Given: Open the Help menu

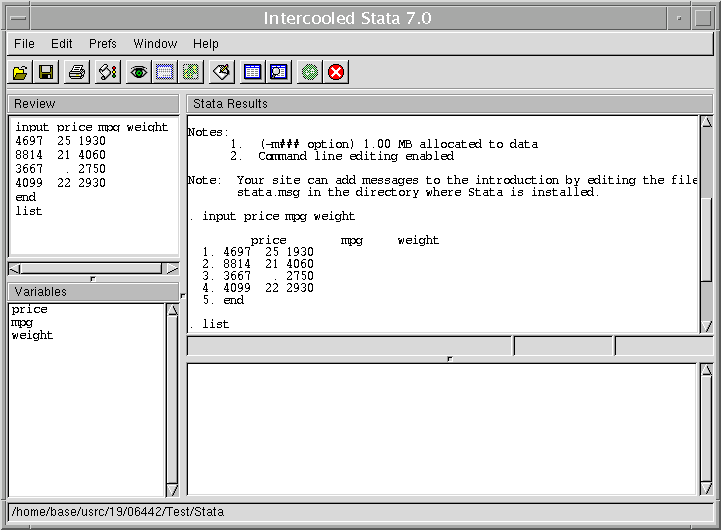Looking at the screenshot, I should [x=206, y=44].
